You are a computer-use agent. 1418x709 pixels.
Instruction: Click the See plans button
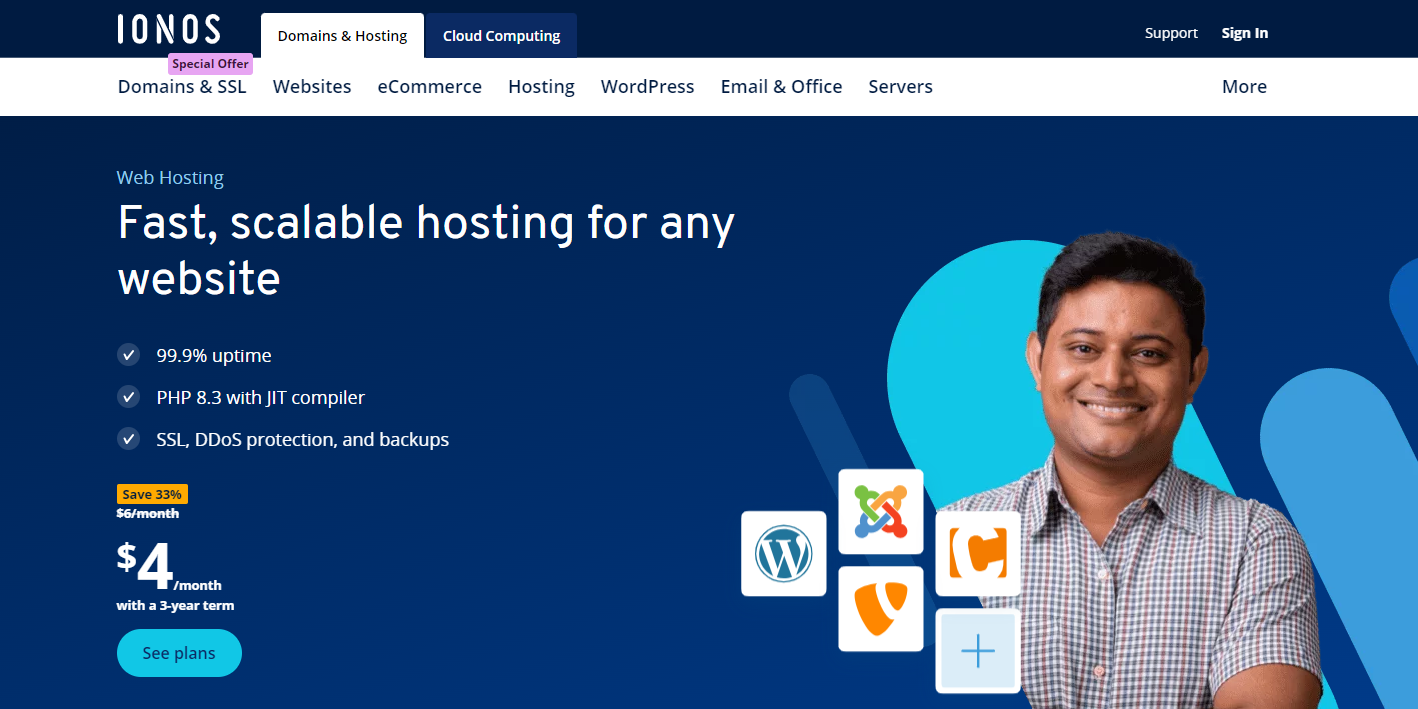pyautogui.click(x=179, y=653)
